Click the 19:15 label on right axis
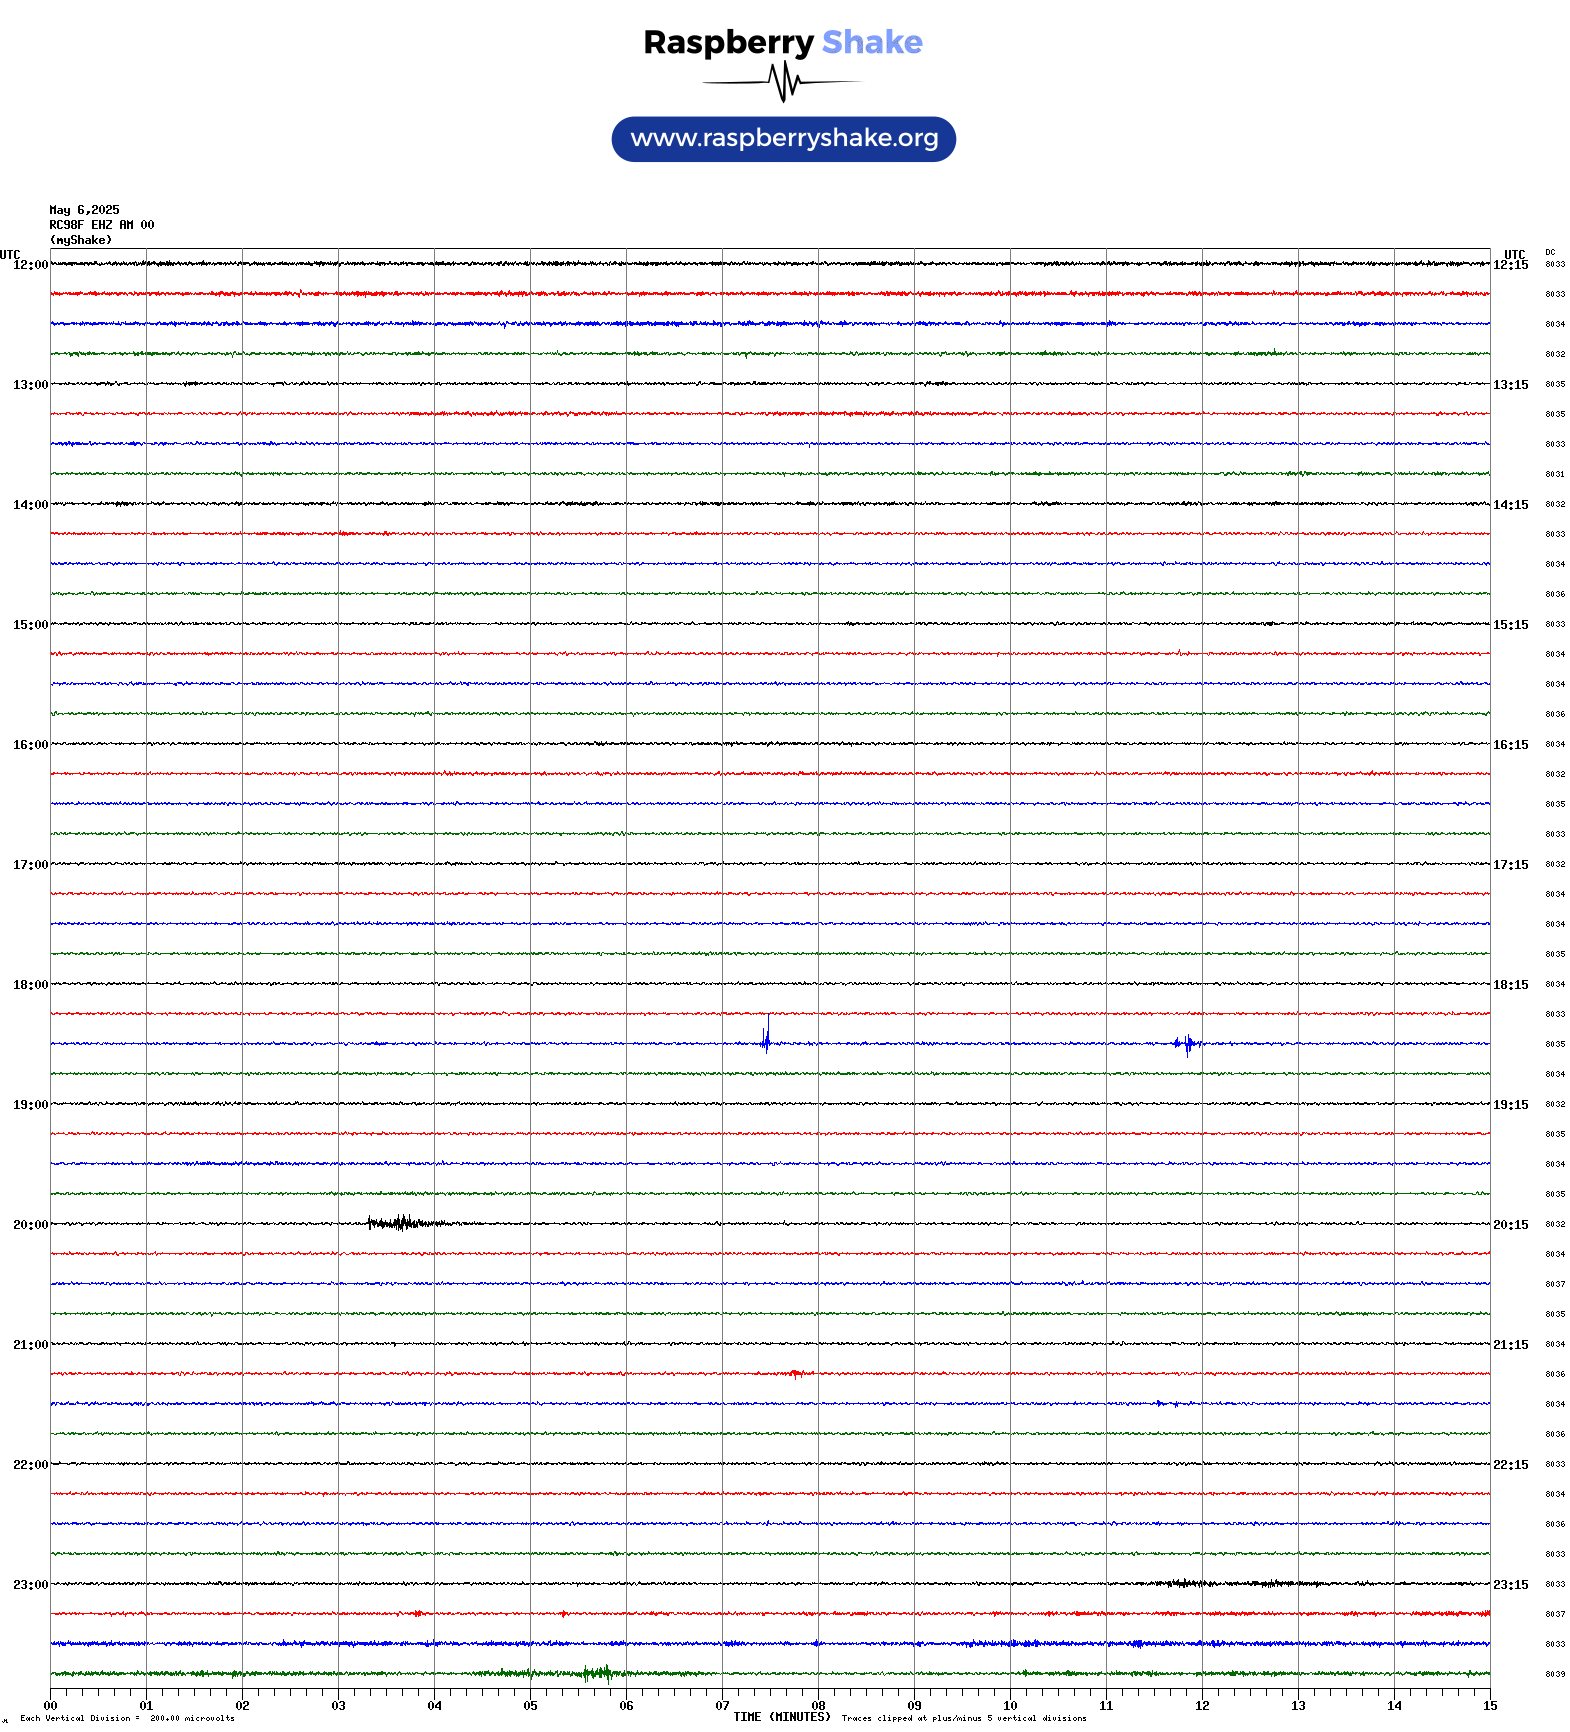The width and height of the screenshot is (1570, 1732). [1510, 1105]
